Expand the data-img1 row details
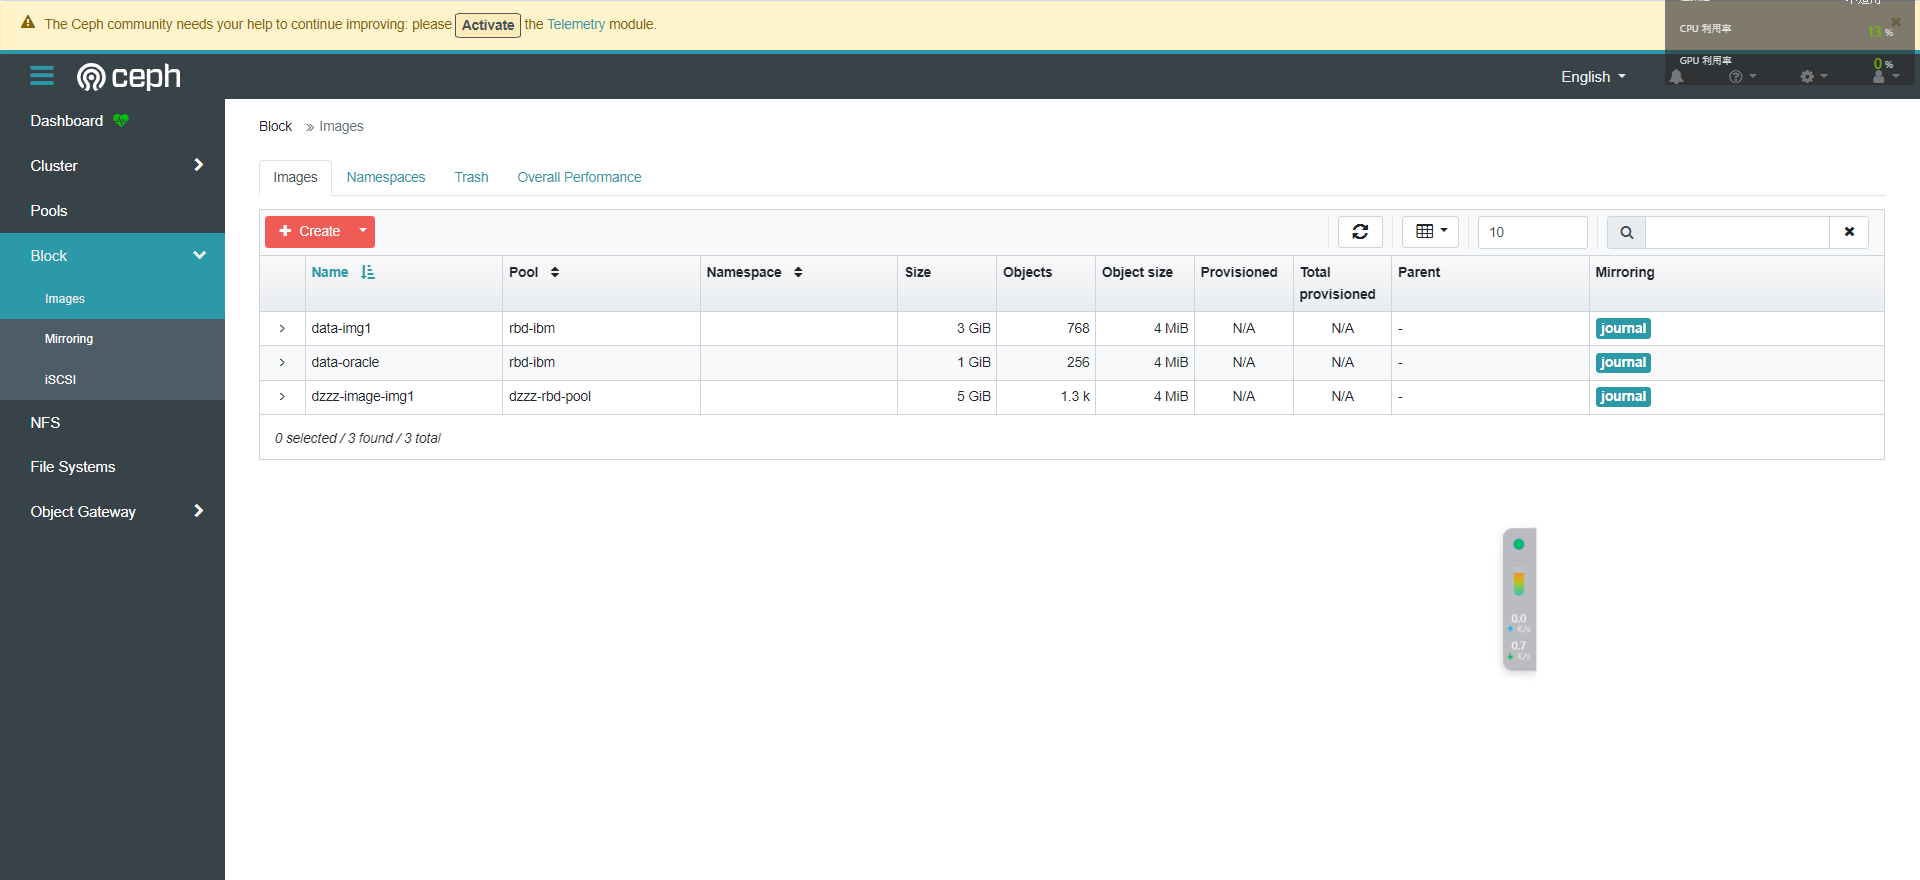 click(282, 328)
